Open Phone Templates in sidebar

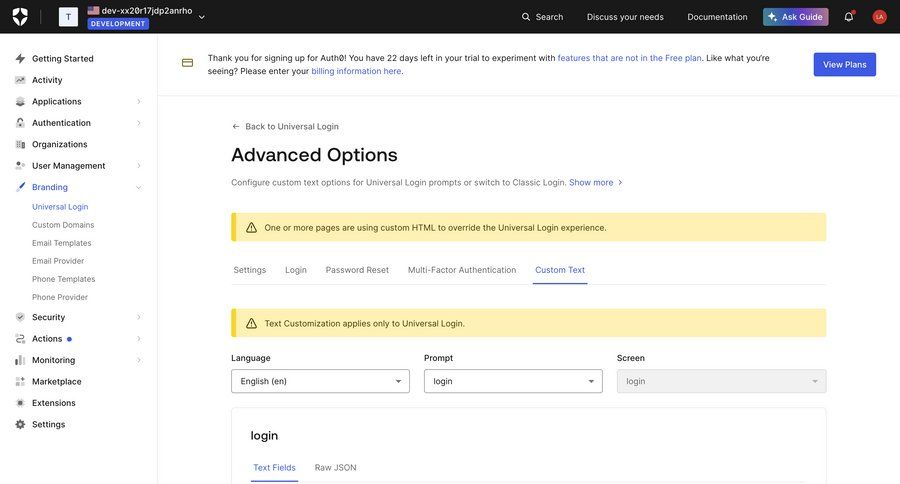pos(64,279)
